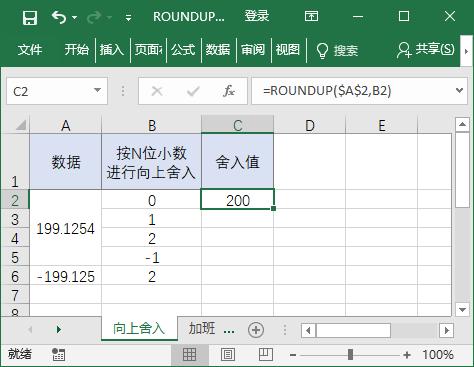Switch to Page Layout view icon
474x367 pixels.
click(x=228, y=355)
